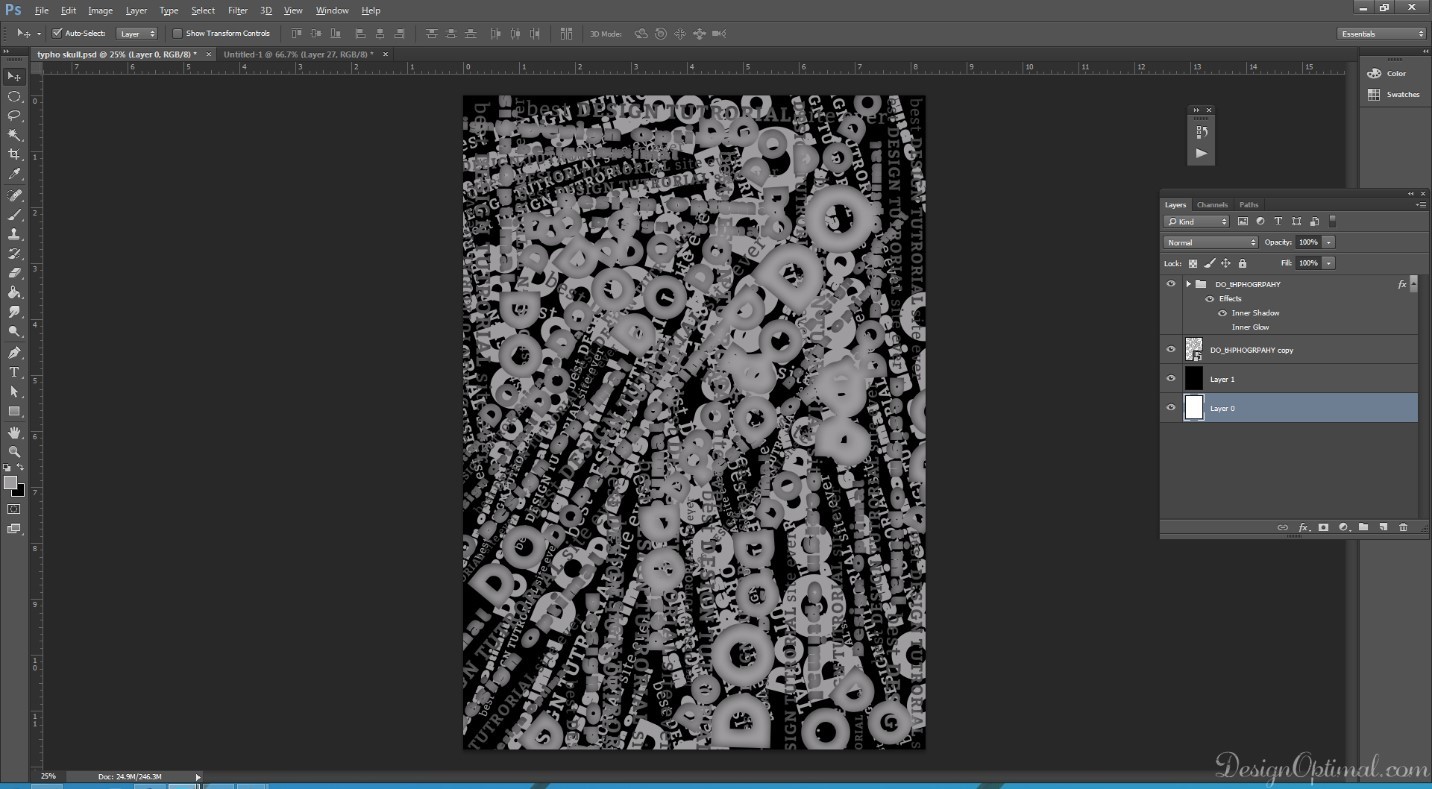1432x789 pixels.
Task: Lock all layer attributes
Action: (x=1242, y=264)
